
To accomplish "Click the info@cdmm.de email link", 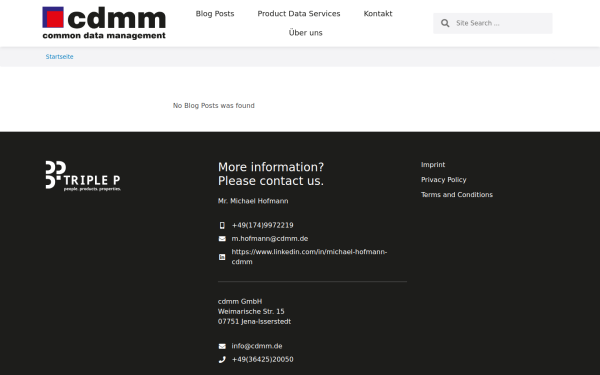I will point(257,346).
